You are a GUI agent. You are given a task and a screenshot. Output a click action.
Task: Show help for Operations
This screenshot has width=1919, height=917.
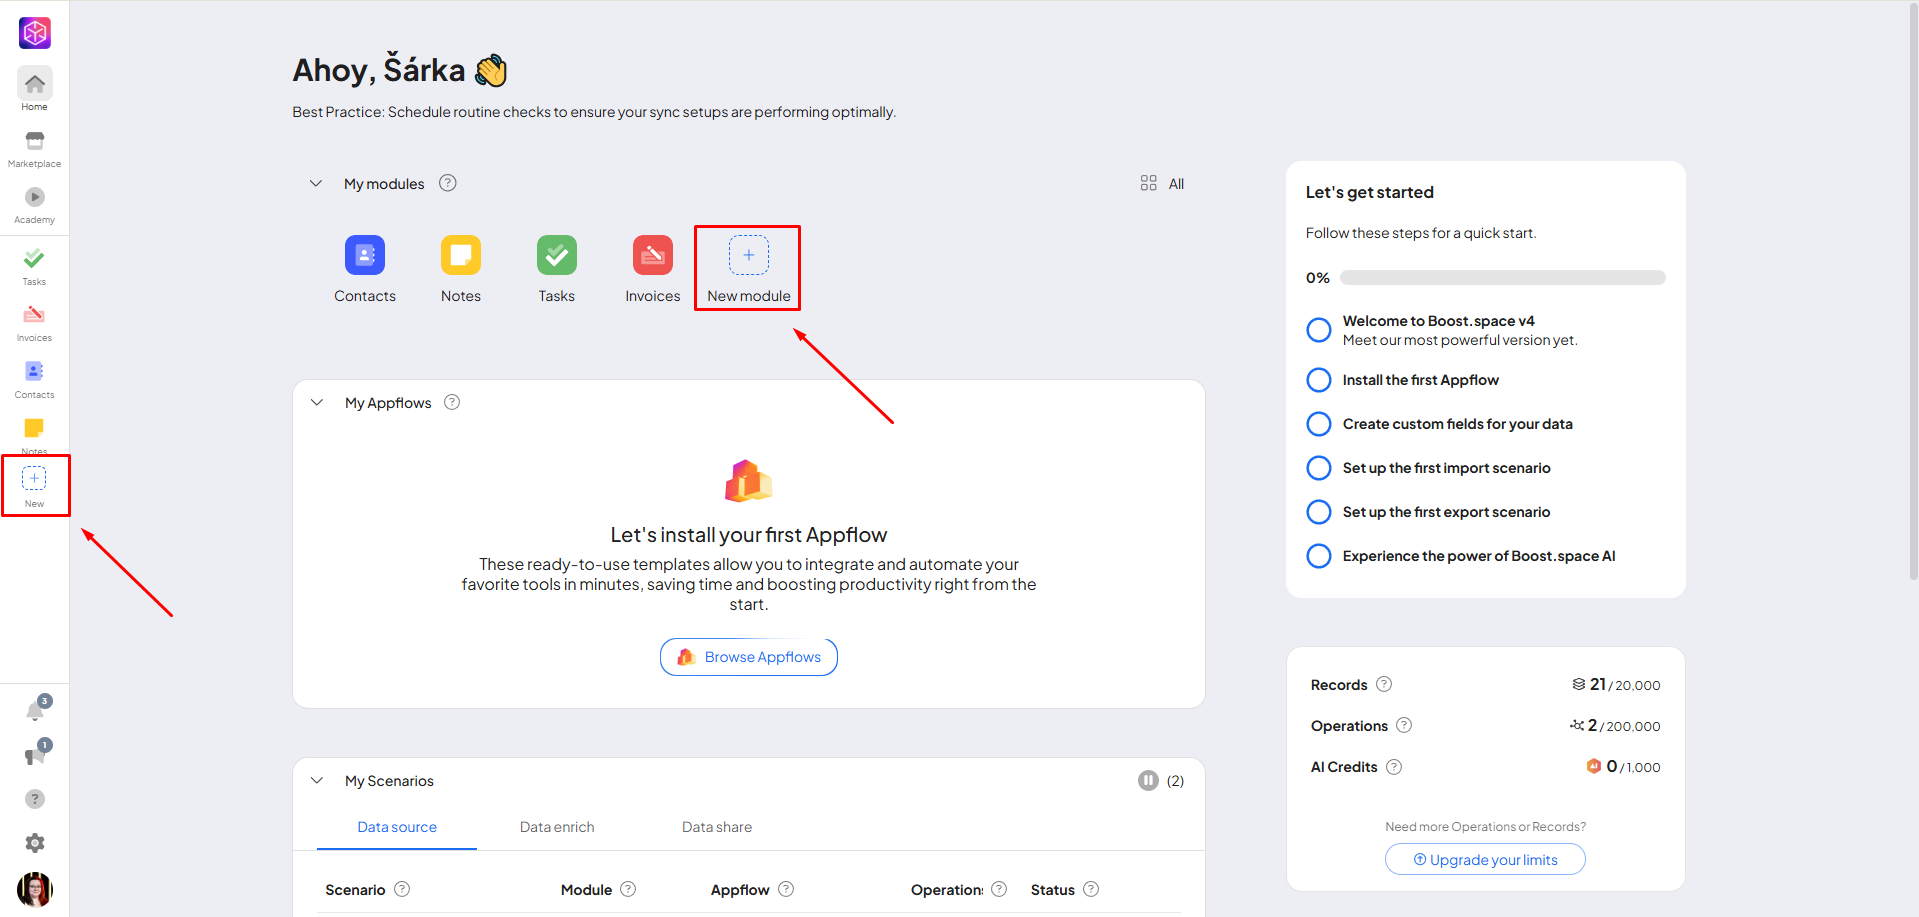click(x=1404, y=725)
